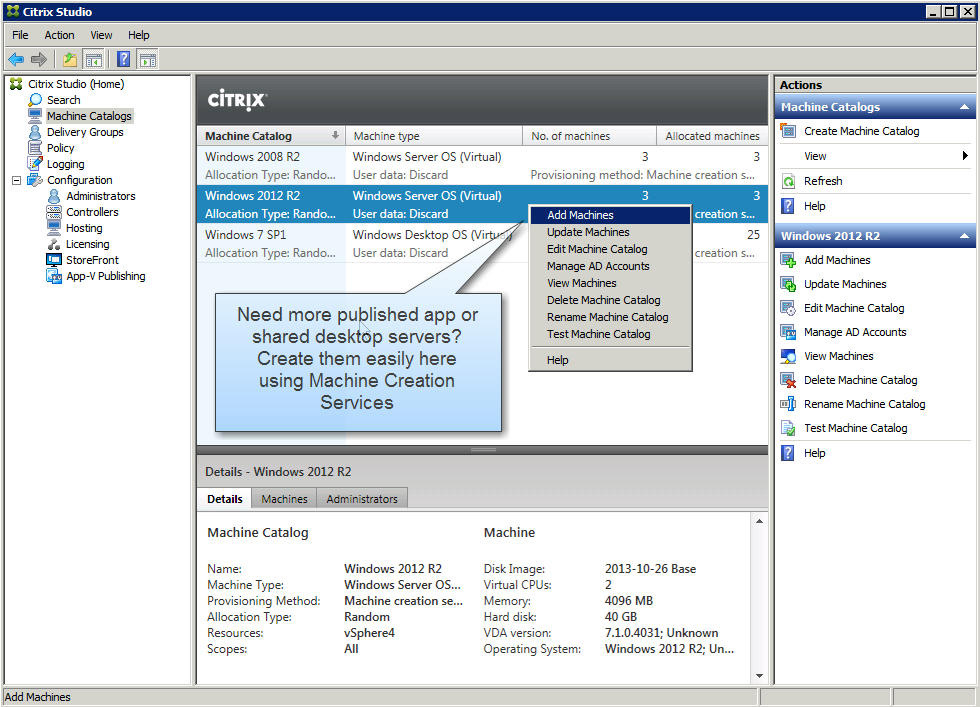Click Delete Machine Catalog icon in Actions pane

pos(788,380)
